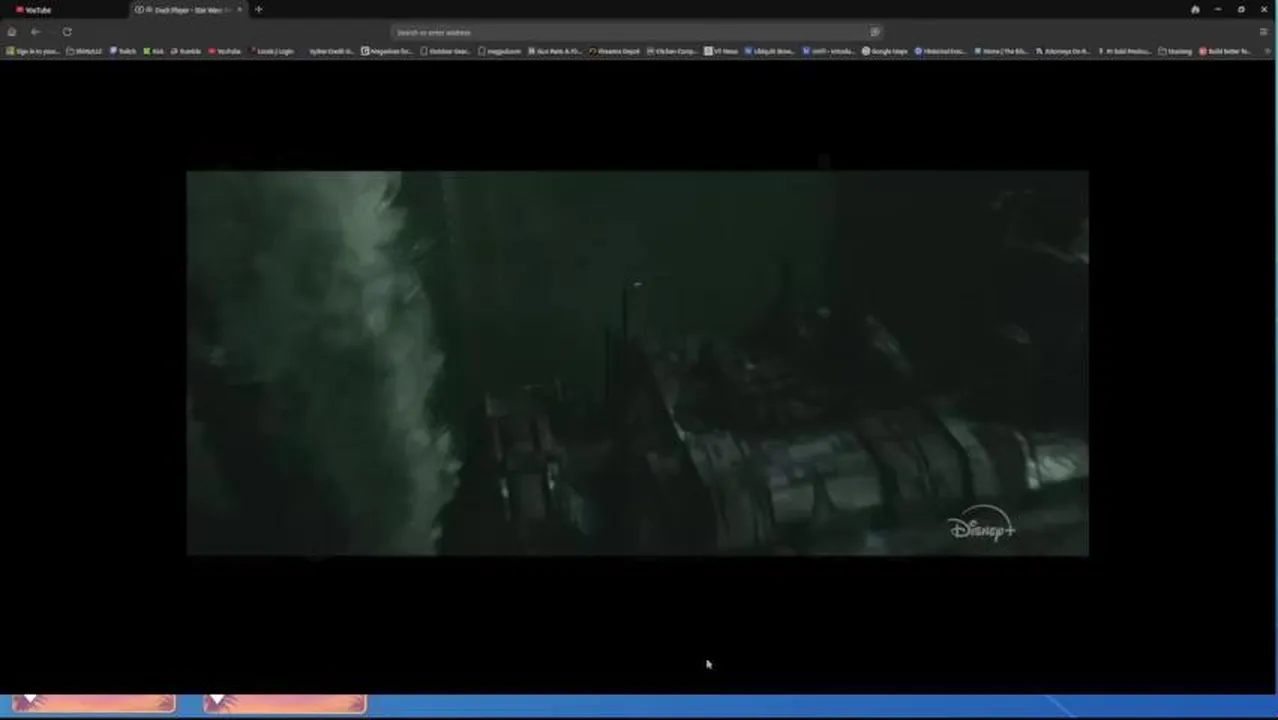This screenshot has height=720, width=1278.
Task: Open the Rumble bookmark
Action: (x=186, y=51)
